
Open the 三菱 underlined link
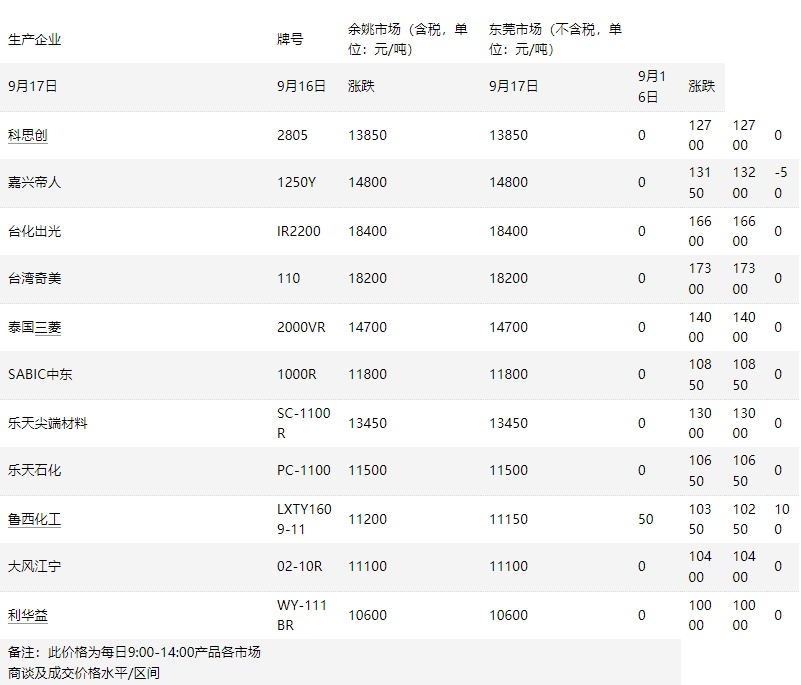(x=48, y=327)
